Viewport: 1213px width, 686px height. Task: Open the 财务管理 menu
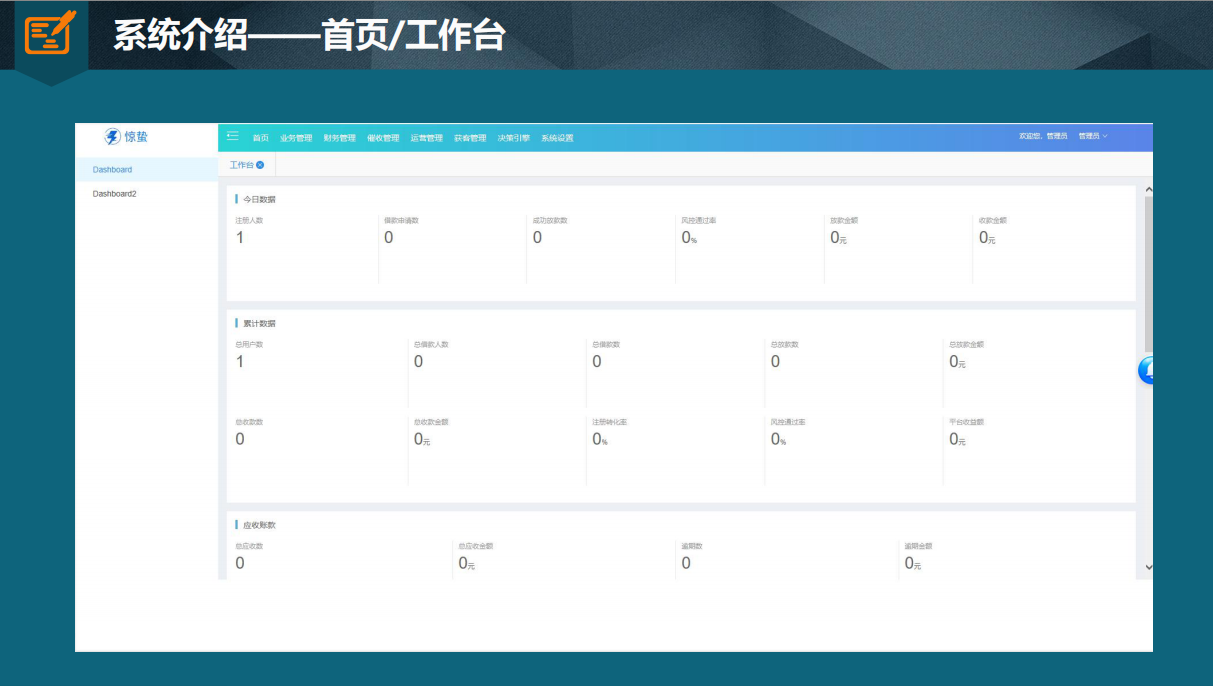(x=339, y=138)
